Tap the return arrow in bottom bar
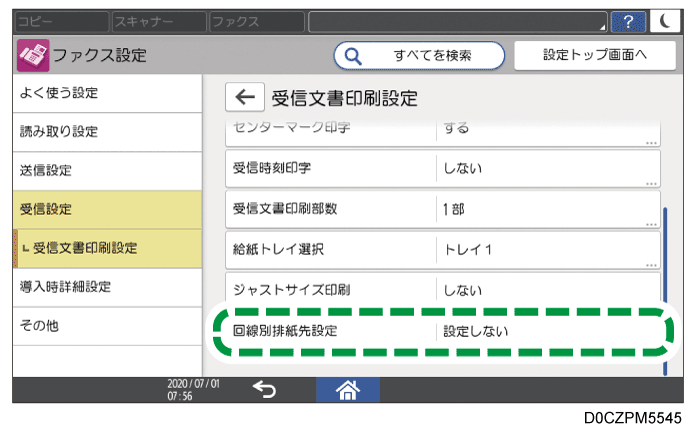Screen dimensions: 695x431 click(x=264, y=389)
